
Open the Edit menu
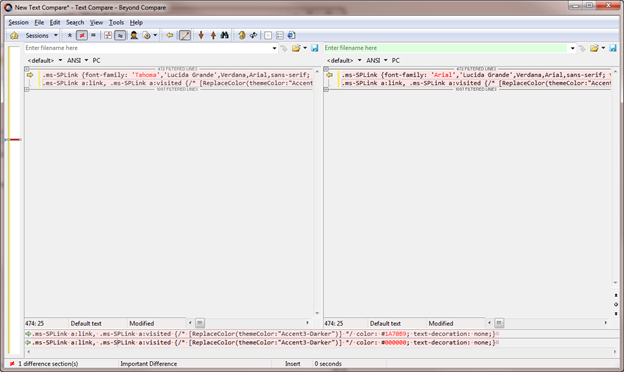coord(55,22)
